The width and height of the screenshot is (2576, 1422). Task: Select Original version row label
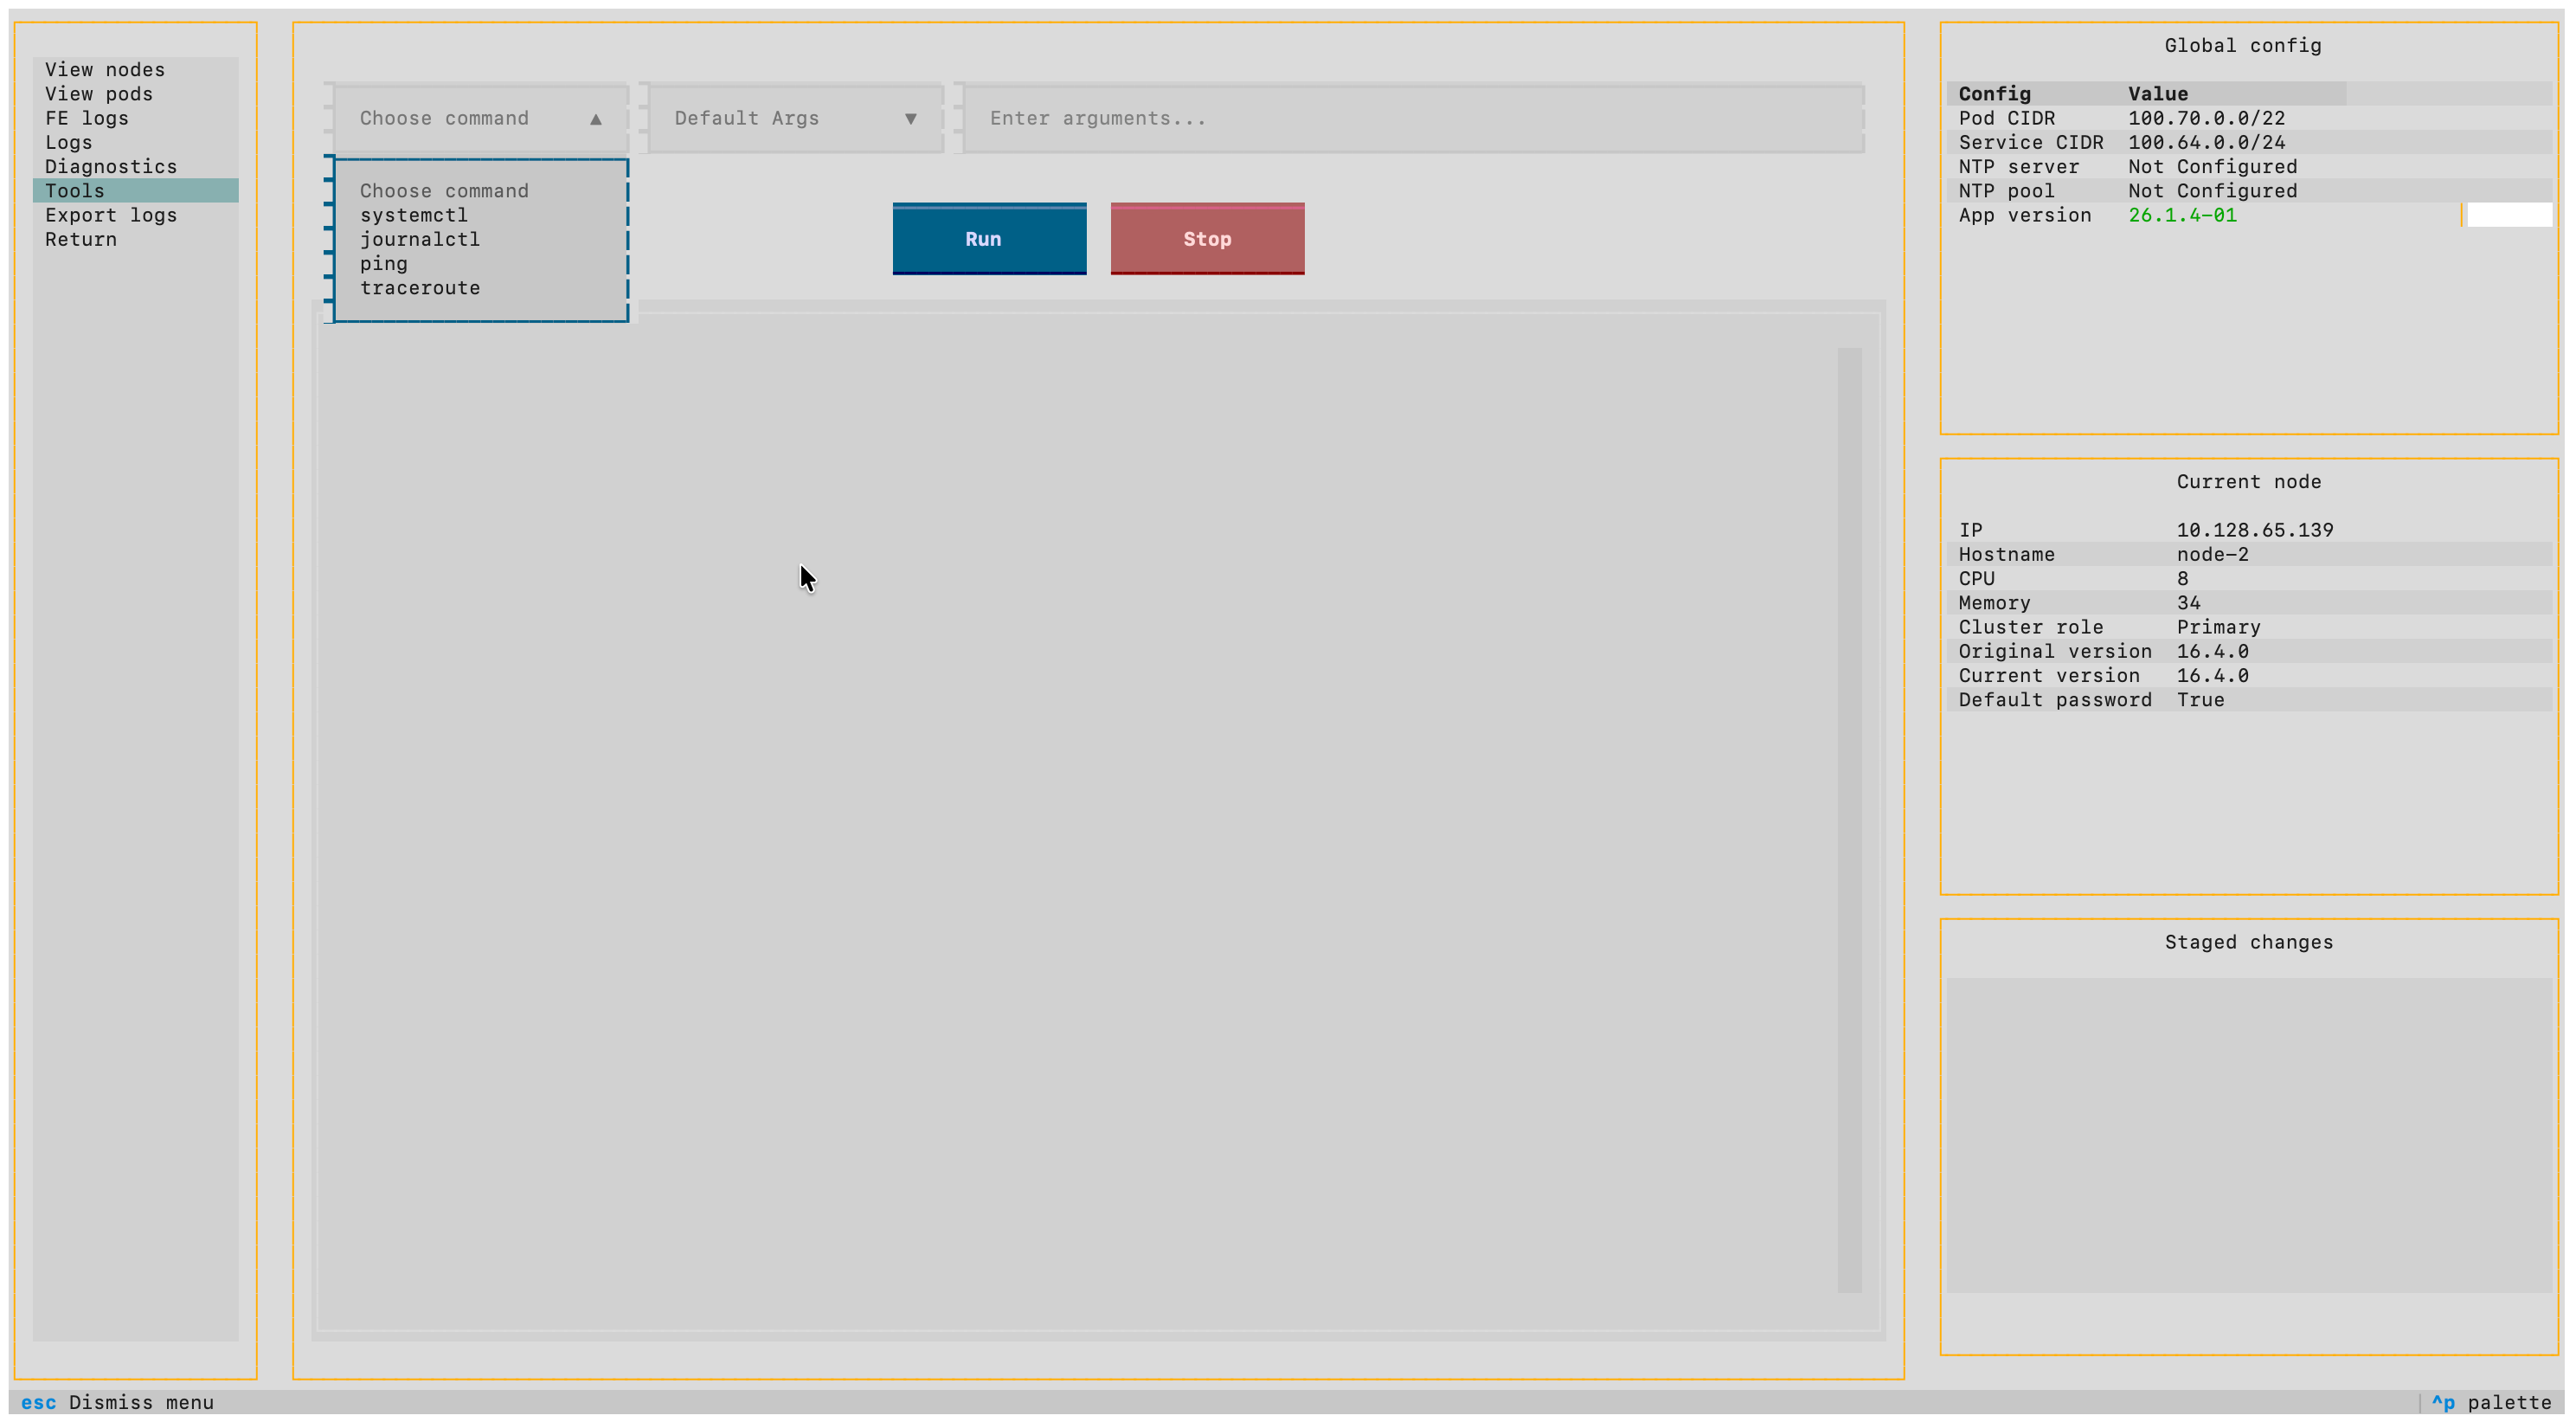[2054, 651]
